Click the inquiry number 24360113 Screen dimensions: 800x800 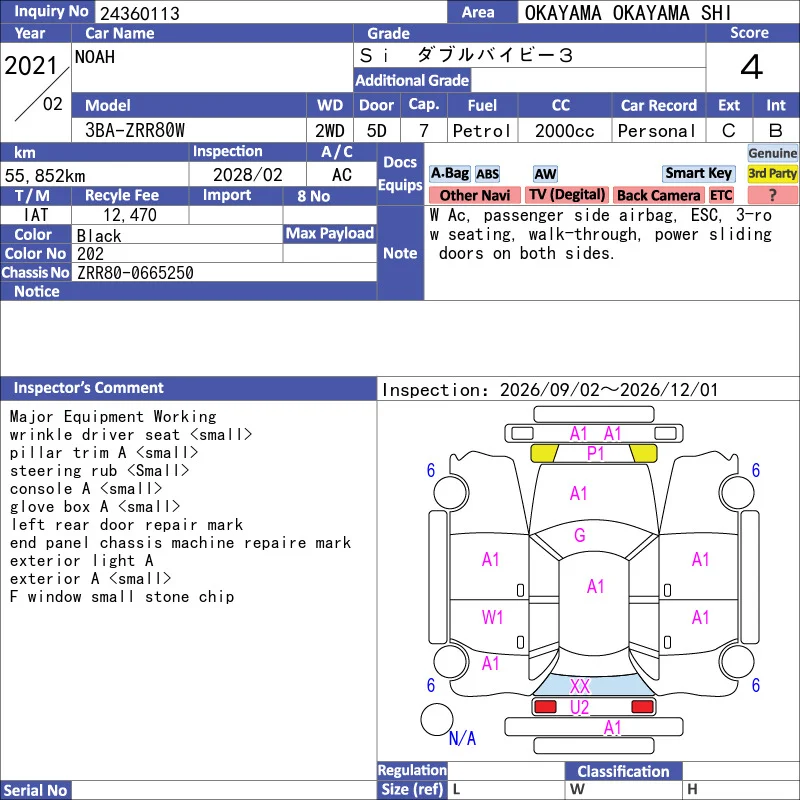[x=140, y=13]
